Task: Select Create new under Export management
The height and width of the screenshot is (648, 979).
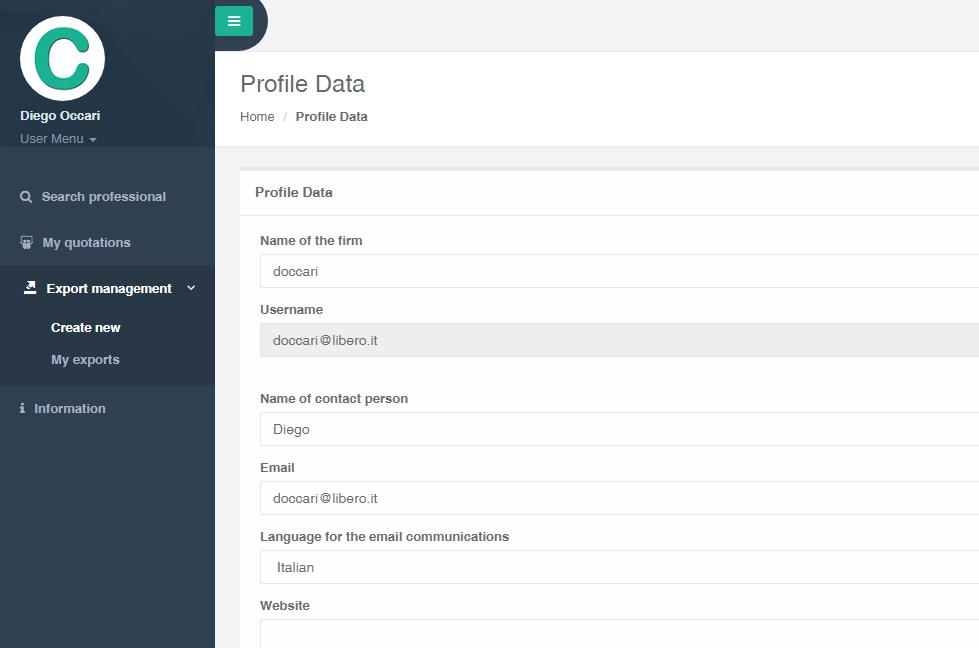Action: [x=86, y=328]
